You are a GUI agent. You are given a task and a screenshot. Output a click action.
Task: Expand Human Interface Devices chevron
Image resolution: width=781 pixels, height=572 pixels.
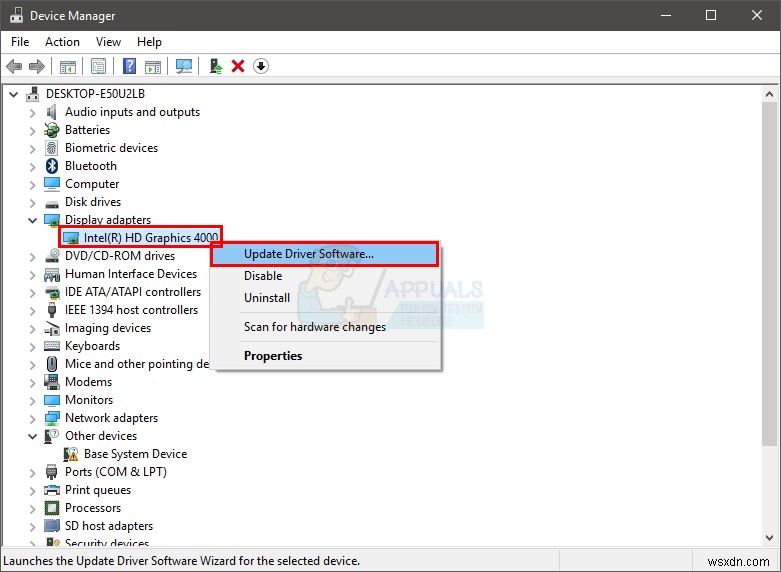[x=32, y=275]
